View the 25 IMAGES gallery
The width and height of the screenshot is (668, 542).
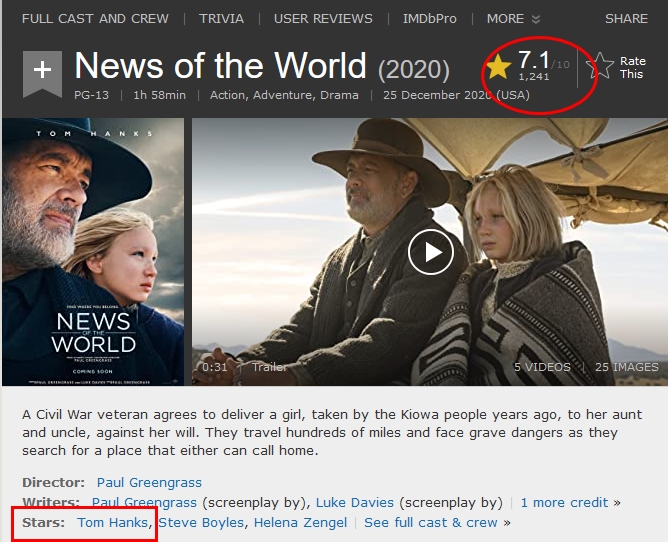[627, 367]
